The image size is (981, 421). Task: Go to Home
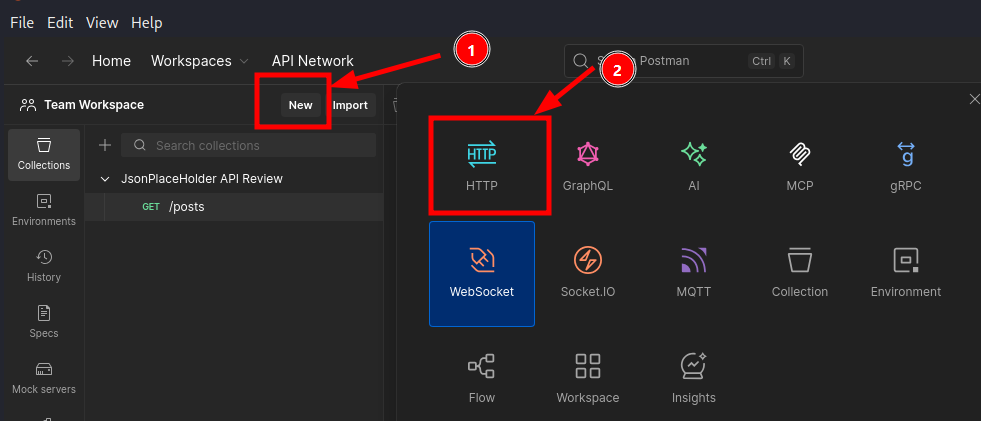pos(111,61)
